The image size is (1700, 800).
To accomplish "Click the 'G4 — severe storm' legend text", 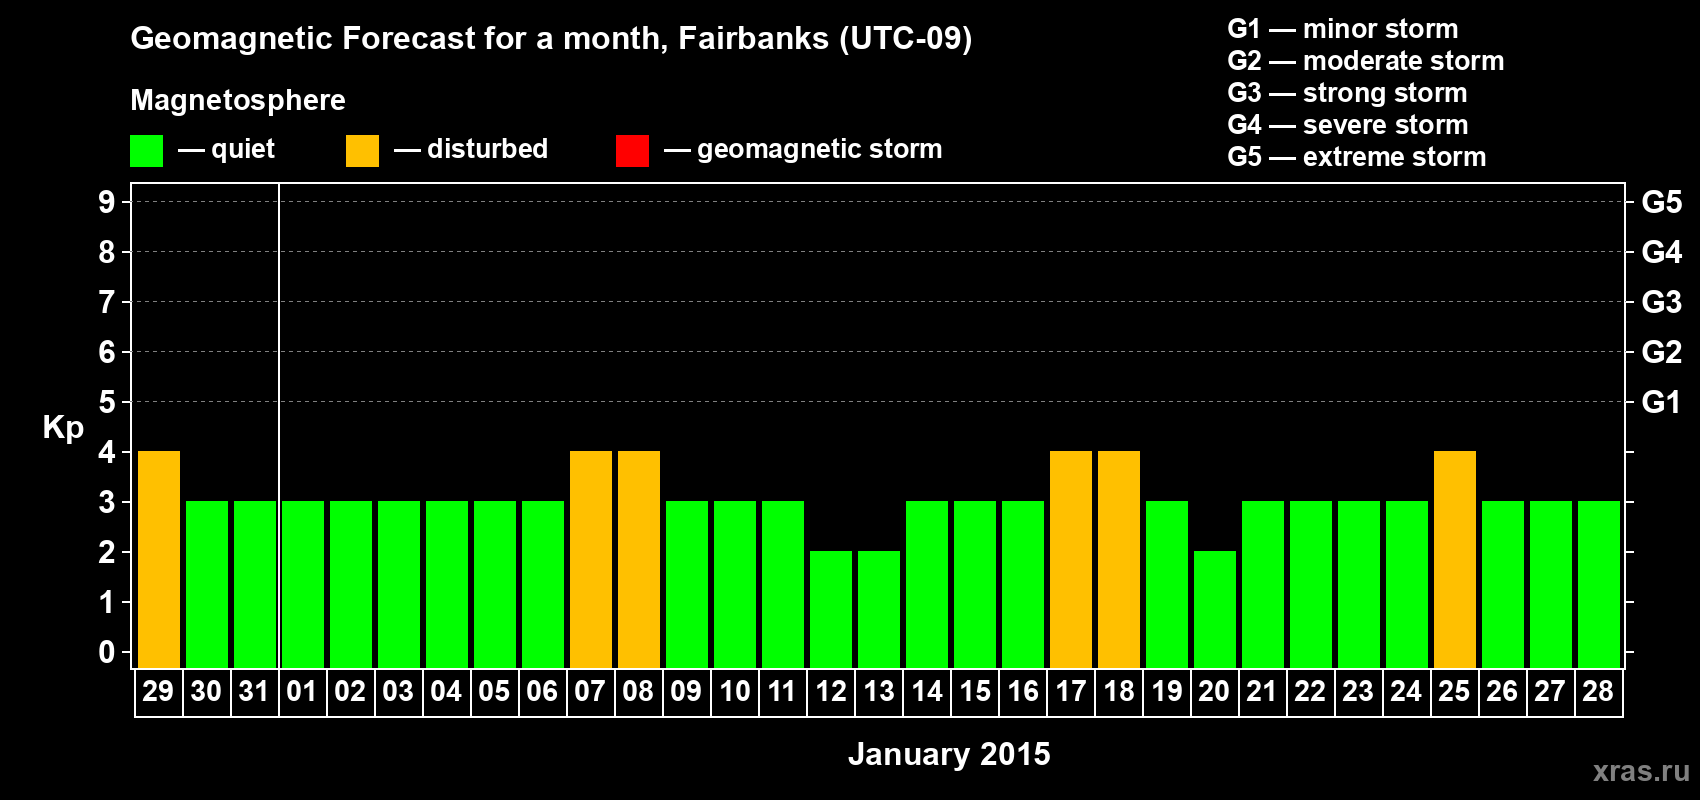I will pos(1348,125).
